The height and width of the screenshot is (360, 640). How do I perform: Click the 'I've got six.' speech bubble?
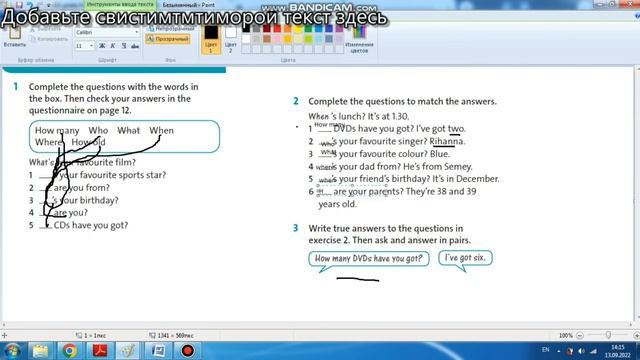point(465,258)
